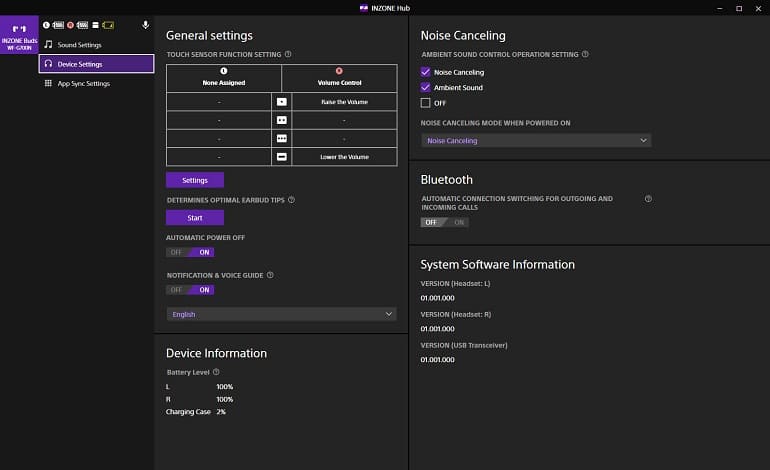
Task: Click ON on the Automatic Power Off toggle
Action: point(204,252)
